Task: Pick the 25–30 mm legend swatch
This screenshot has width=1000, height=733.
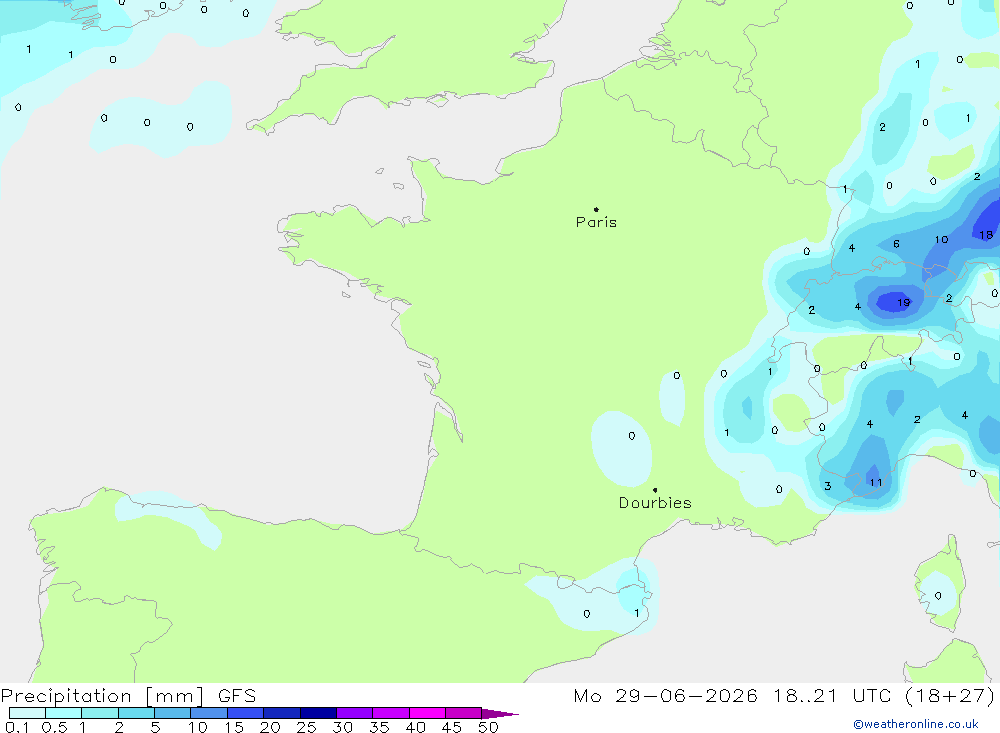Action: [x=318, y=713]
